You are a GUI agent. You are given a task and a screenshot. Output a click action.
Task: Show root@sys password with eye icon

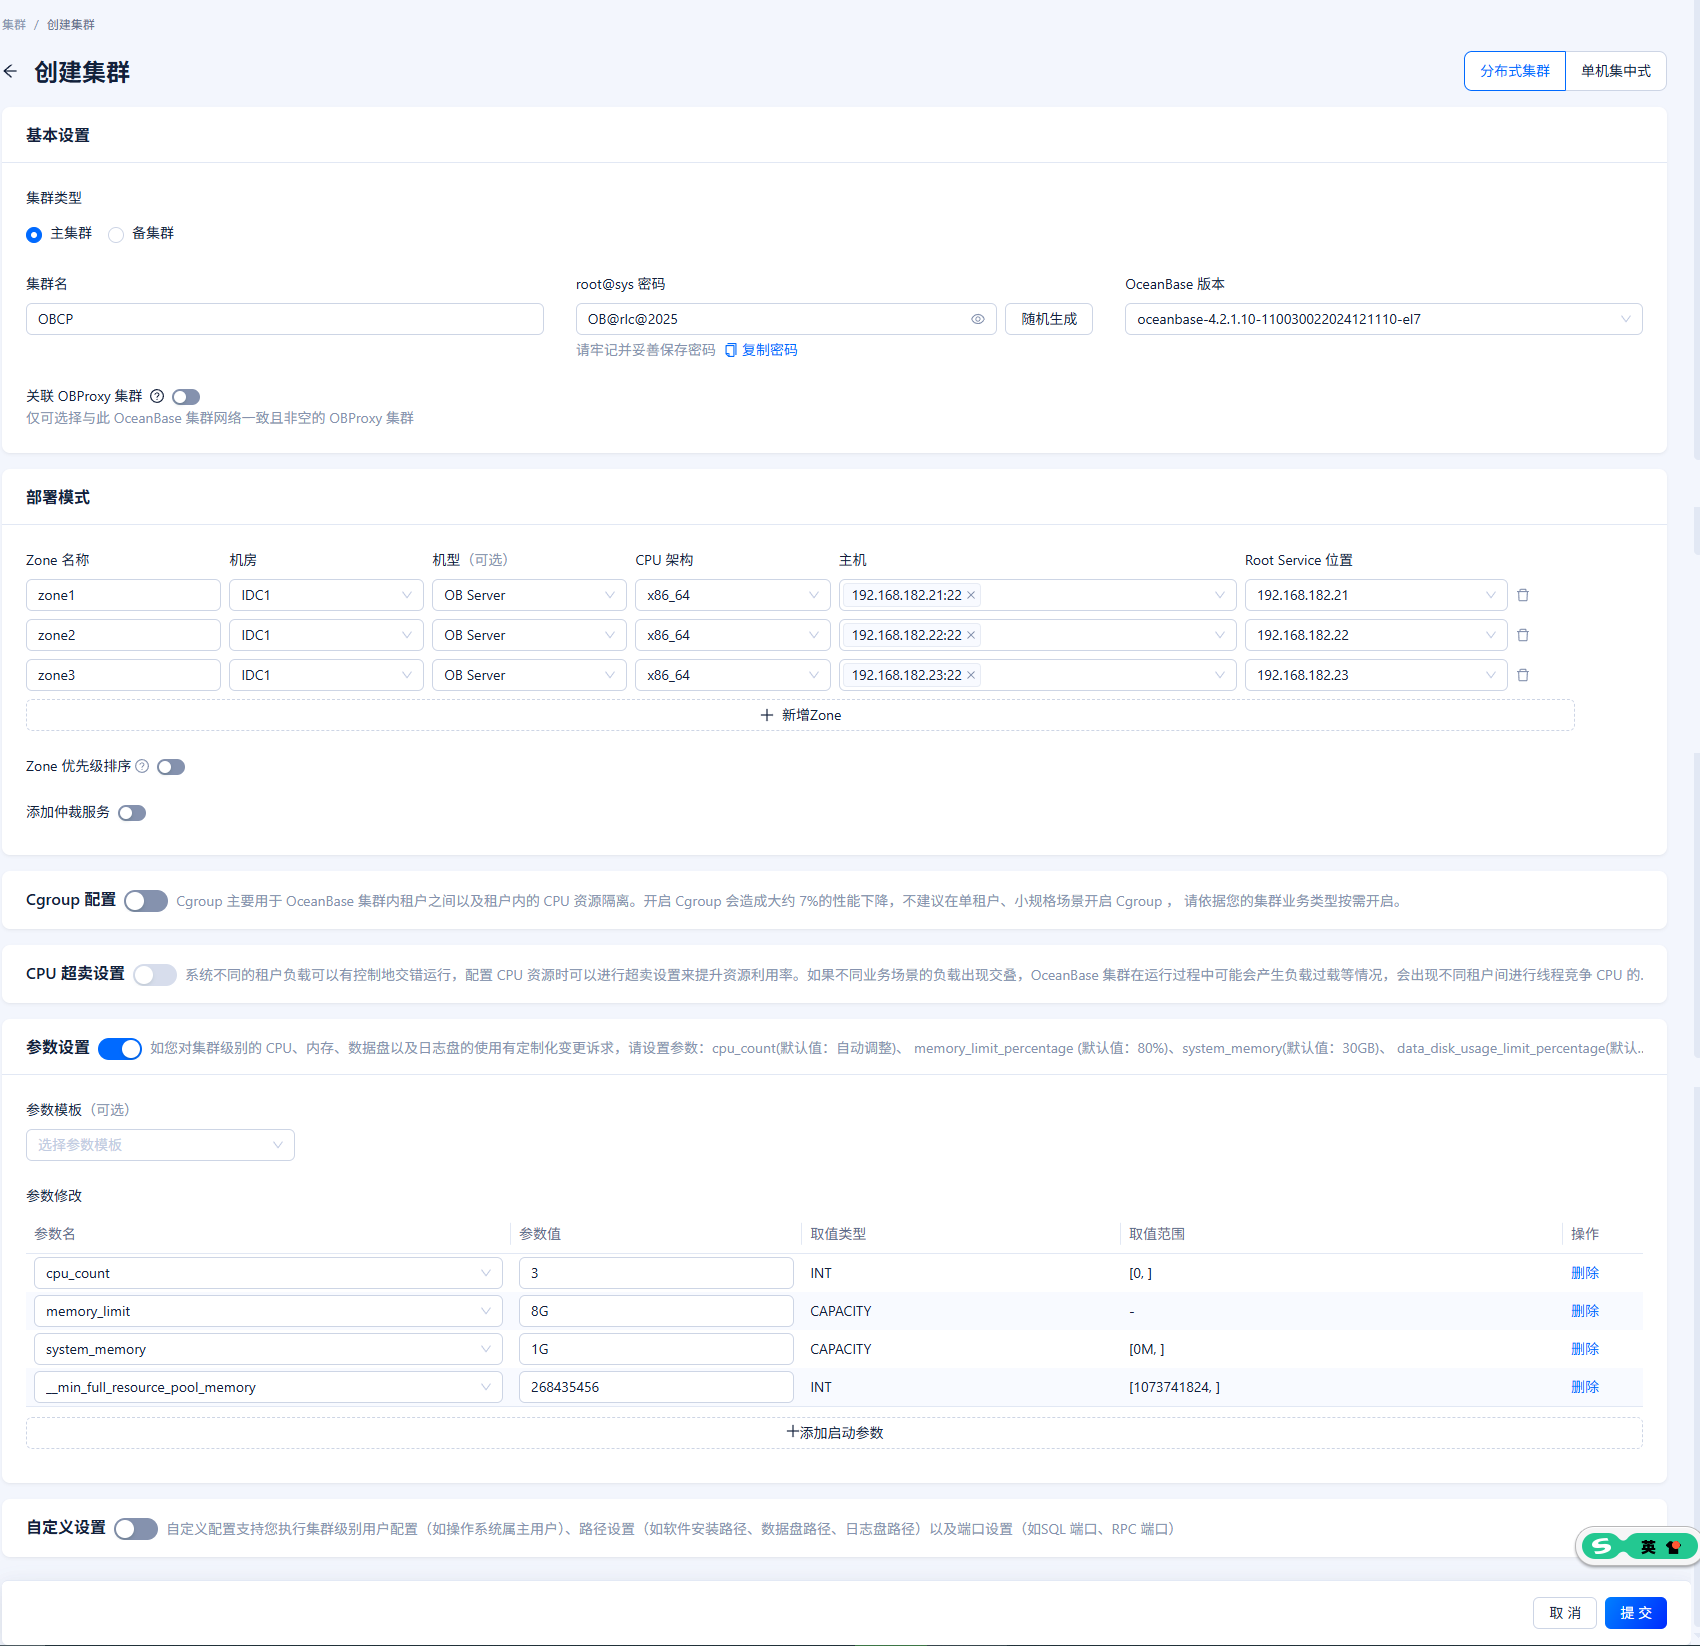[x=977, y=319]
